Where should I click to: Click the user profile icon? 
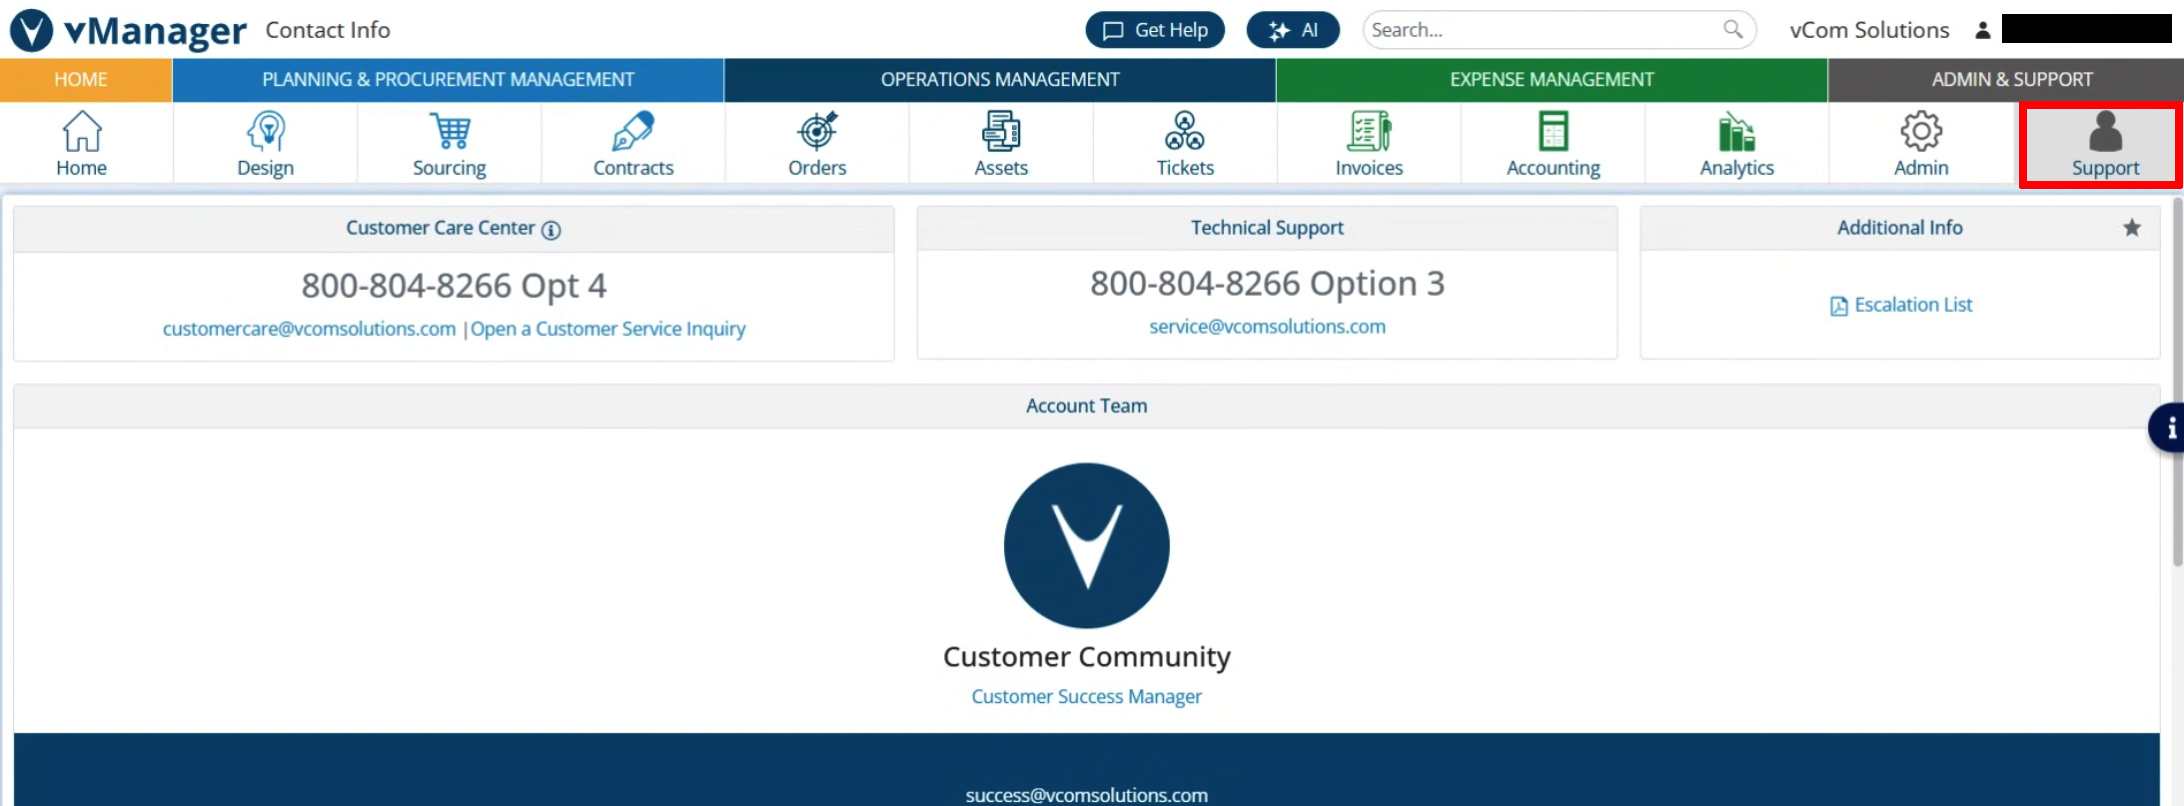(x=1982, y=30)
